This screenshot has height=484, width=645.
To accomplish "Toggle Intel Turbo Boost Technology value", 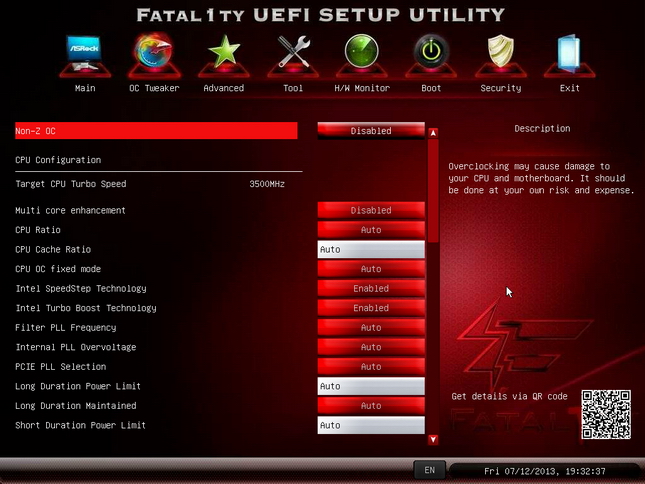I will point(371,308).
